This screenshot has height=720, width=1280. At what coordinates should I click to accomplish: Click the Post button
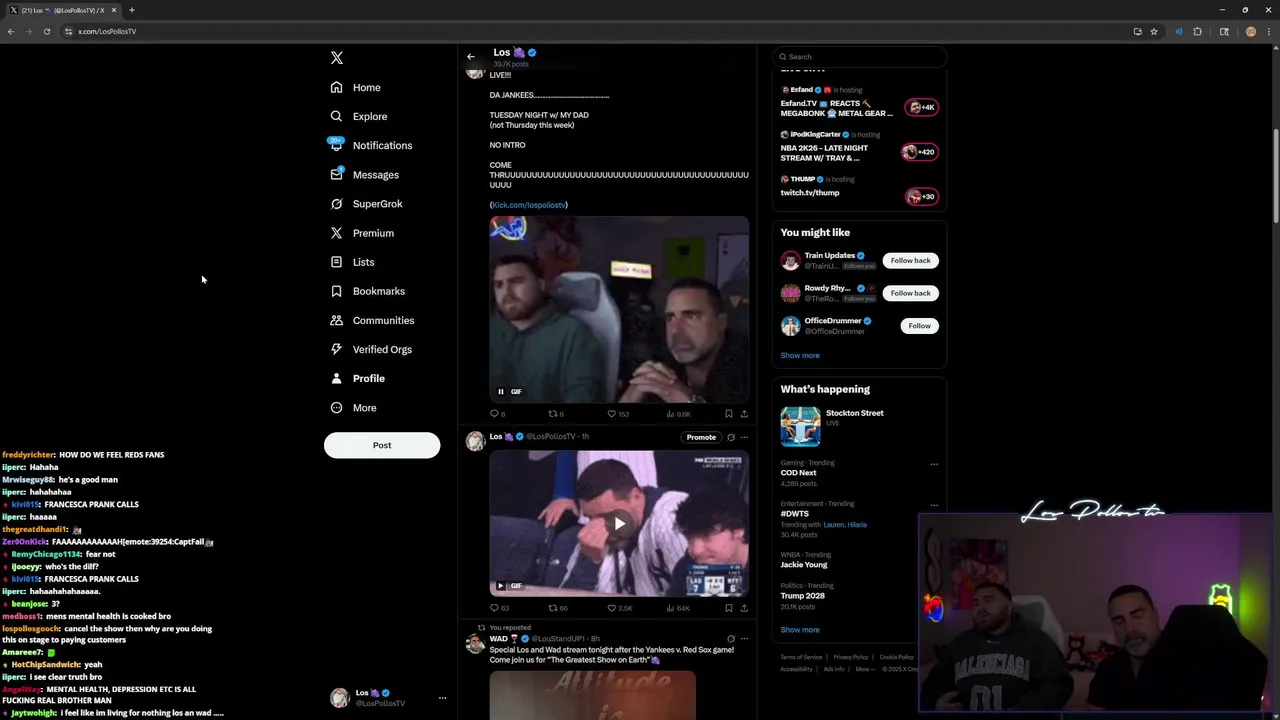point(382,445)
